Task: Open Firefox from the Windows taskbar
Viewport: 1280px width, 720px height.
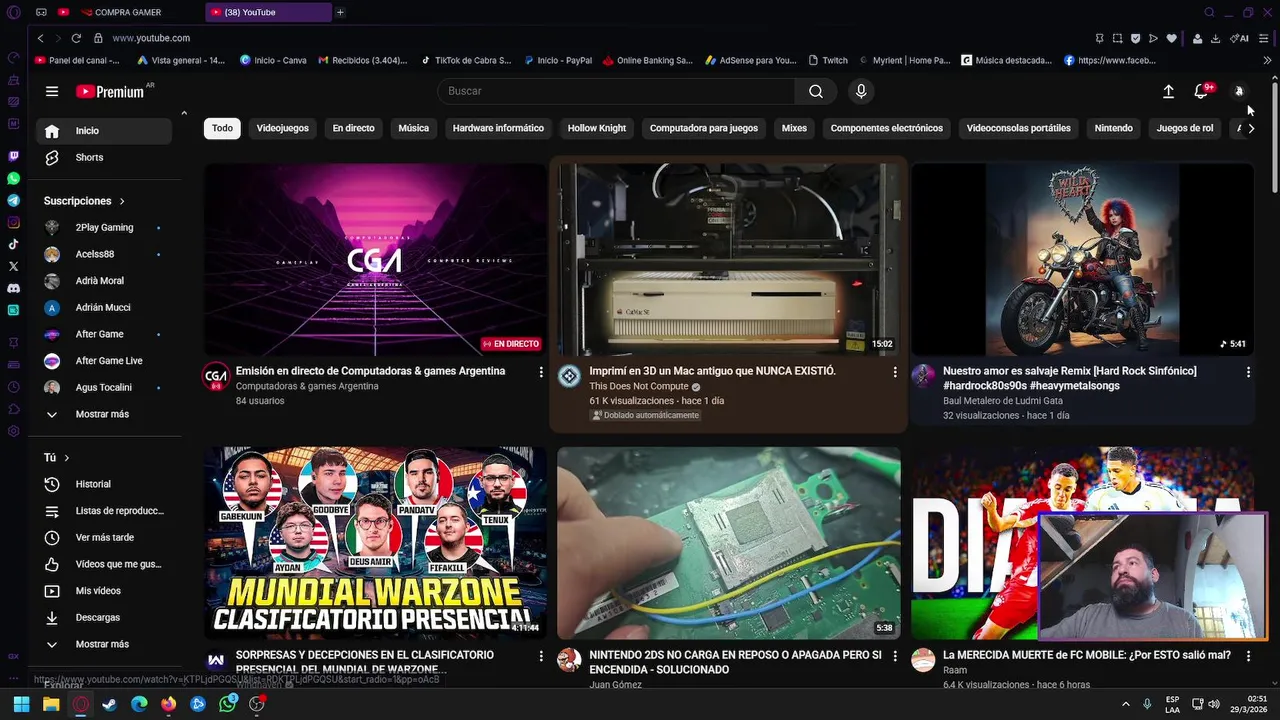Action: click(x=169, y=704)
